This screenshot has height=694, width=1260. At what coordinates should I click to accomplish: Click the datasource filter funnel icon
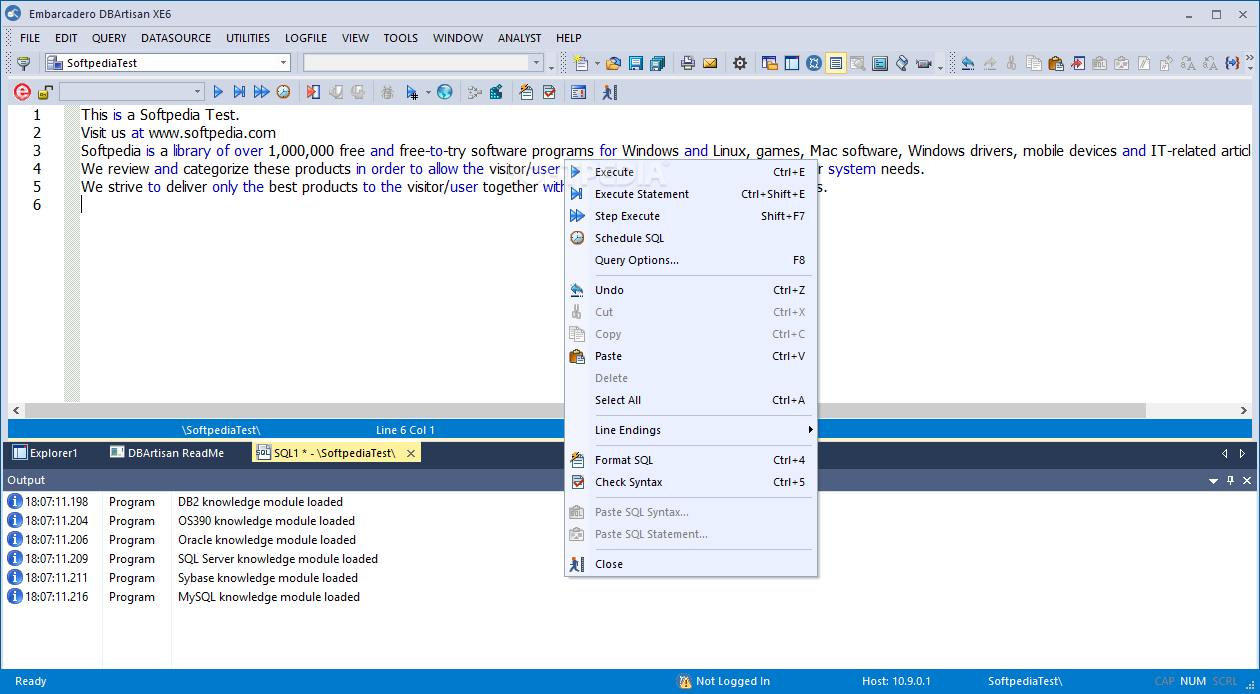pos(23,63)
